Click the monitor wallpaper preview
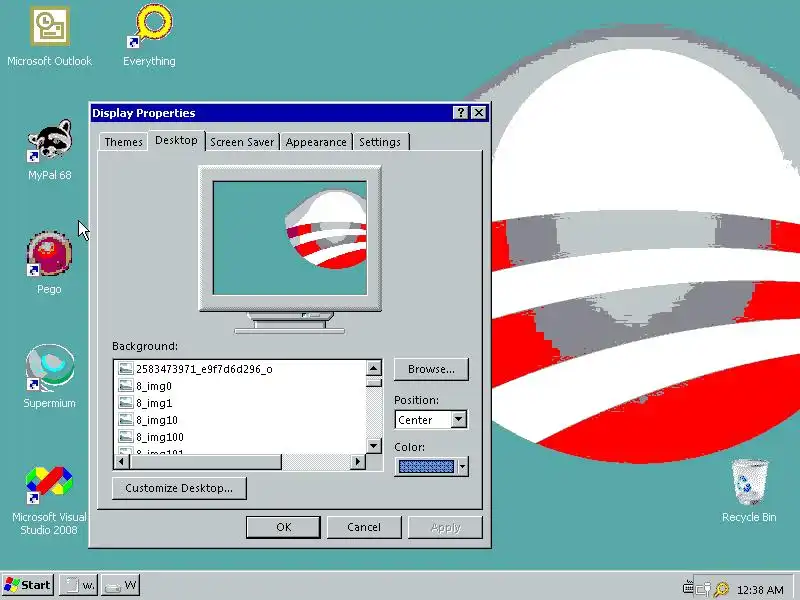This screenshot has height=600, width=800. [x=290, y=238]
